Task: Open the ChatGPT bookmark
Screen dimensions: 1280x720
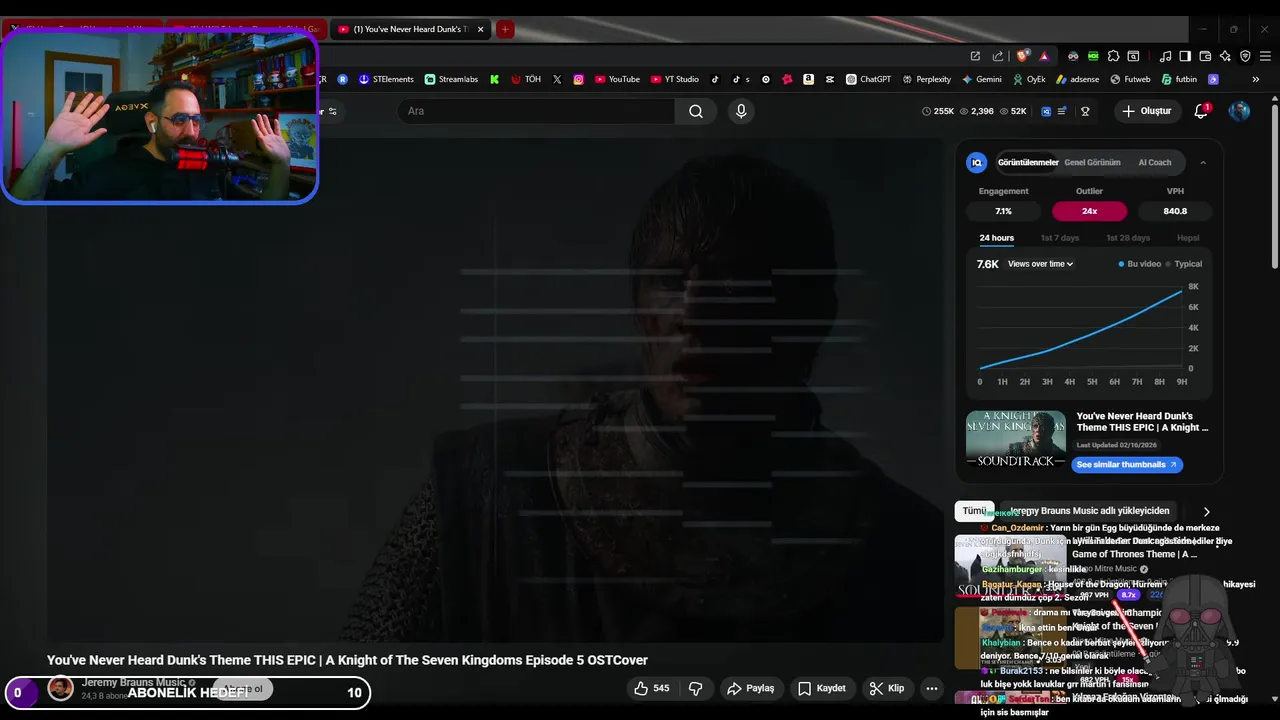Action: pos(868,79)
